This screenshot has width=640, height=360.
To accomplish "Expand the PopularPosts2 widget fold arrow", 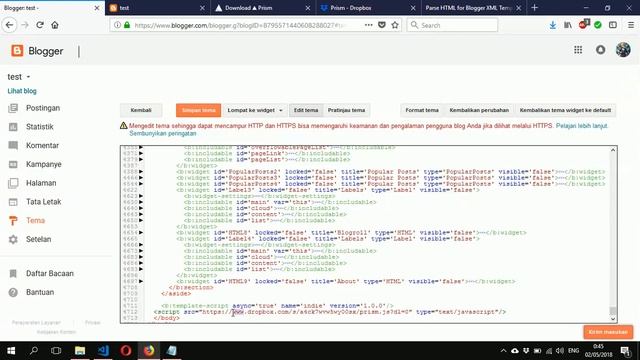I will [x=141, y=172].
